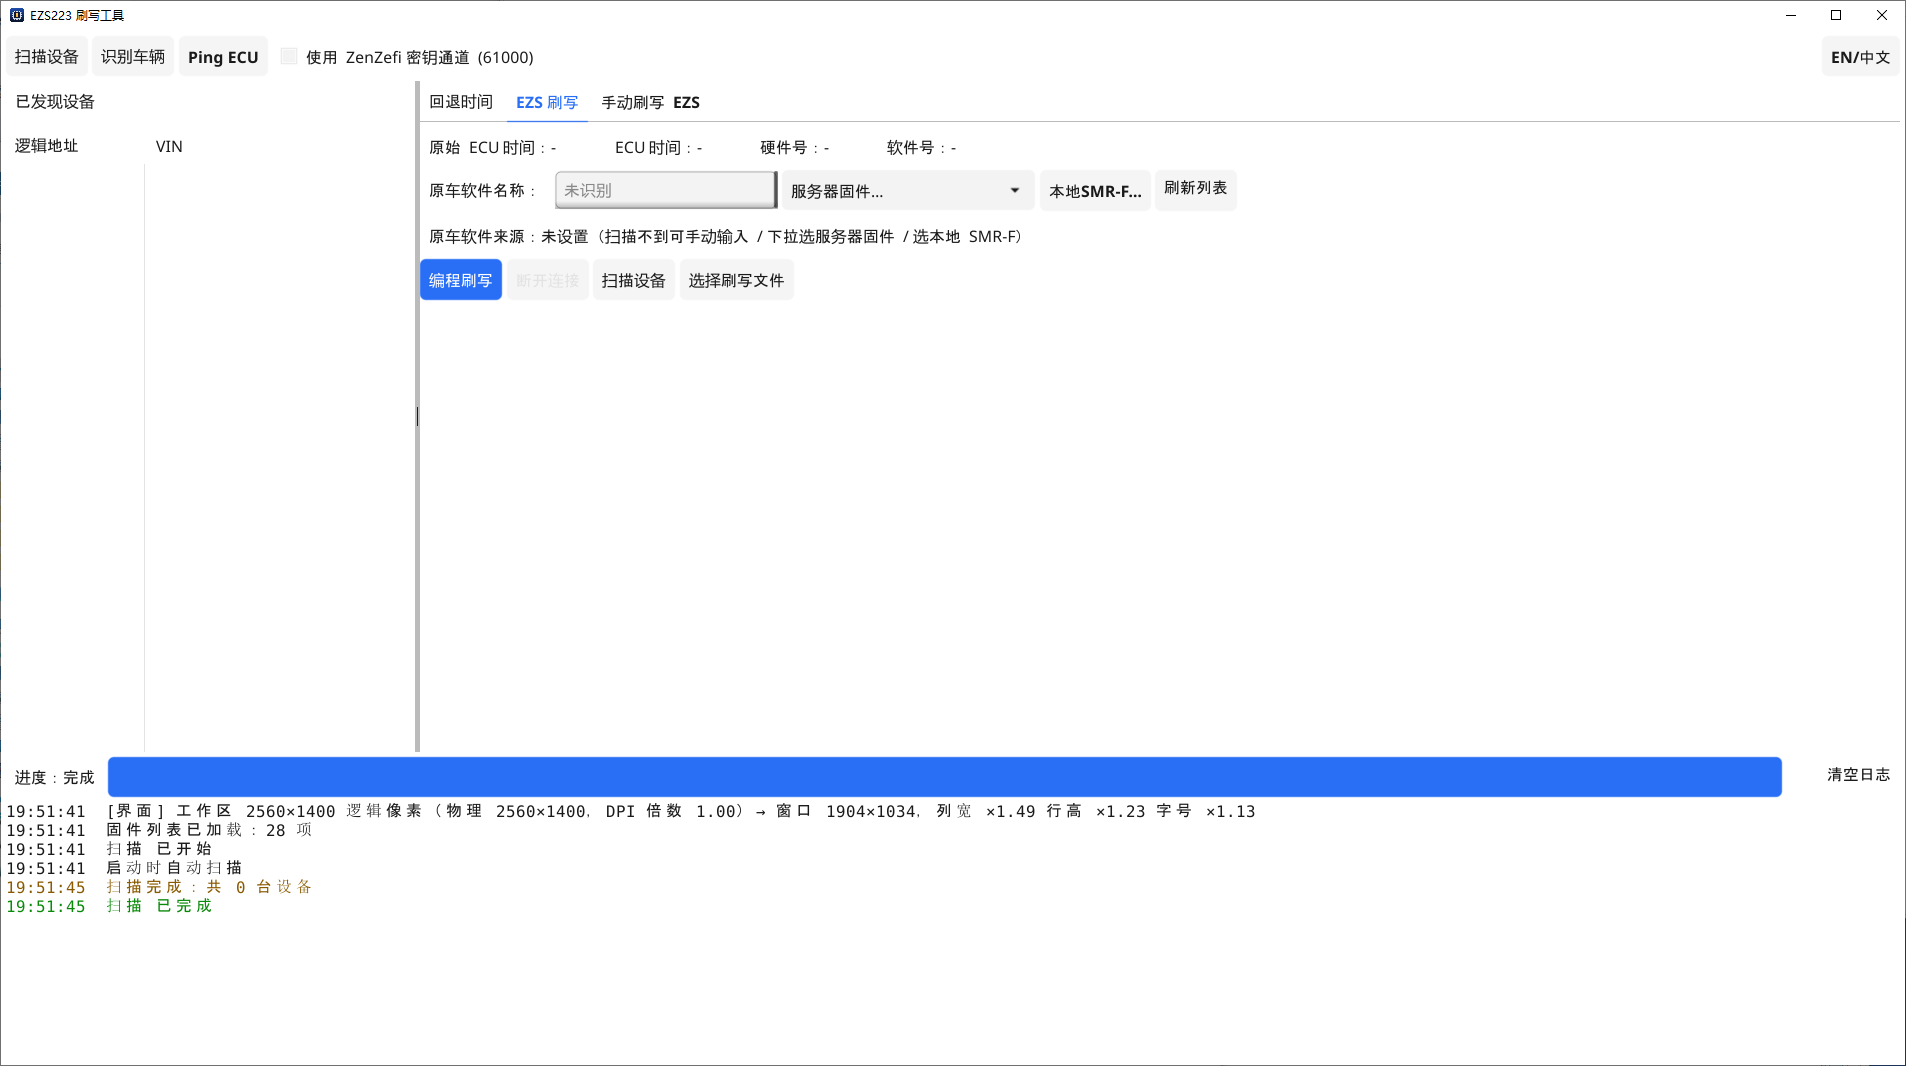Open the 服务器固件 dropdown

(x=907, y=190)
